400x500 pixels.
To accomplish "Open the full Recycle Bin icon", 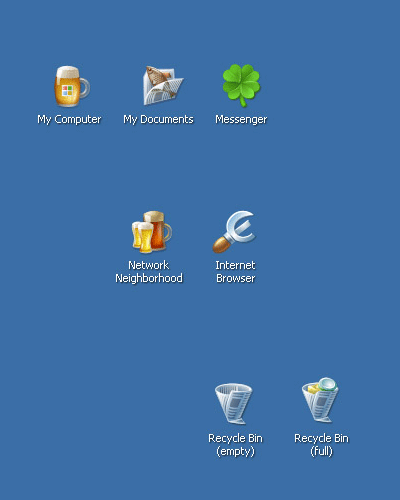I will coord(320,400).
